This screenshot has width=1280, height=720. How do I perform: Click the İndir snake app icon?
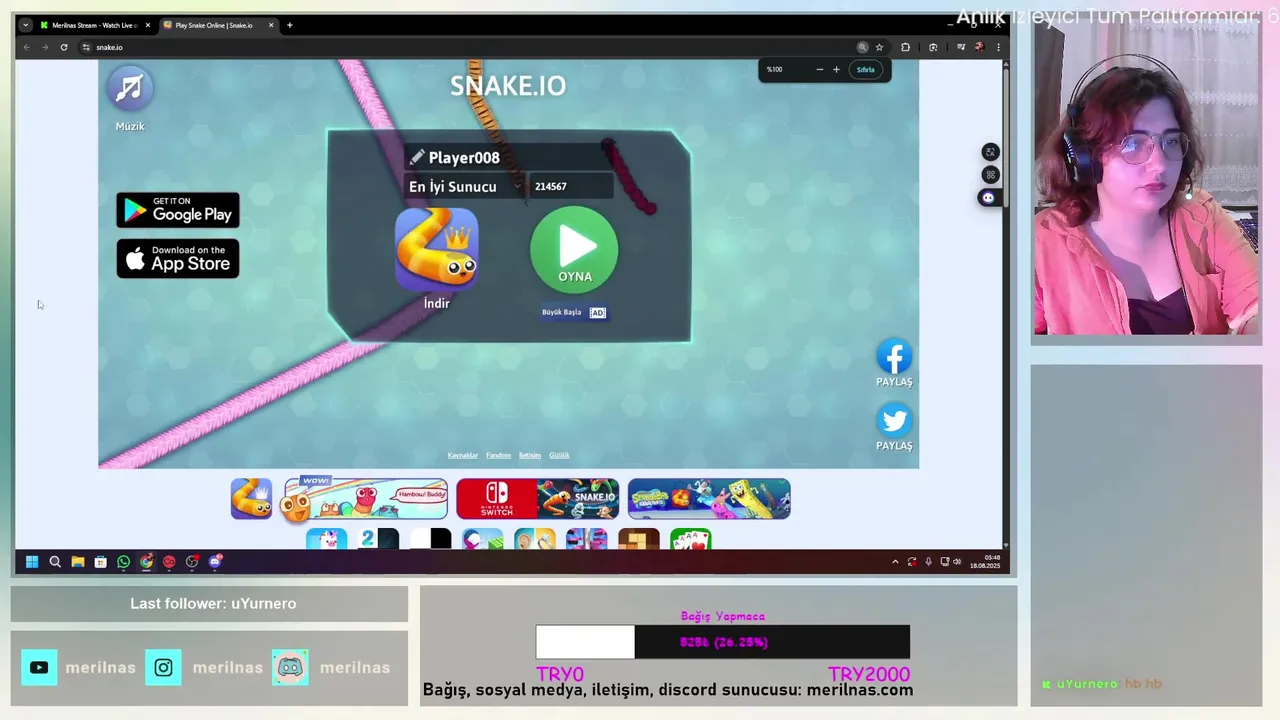click(436, 249)
